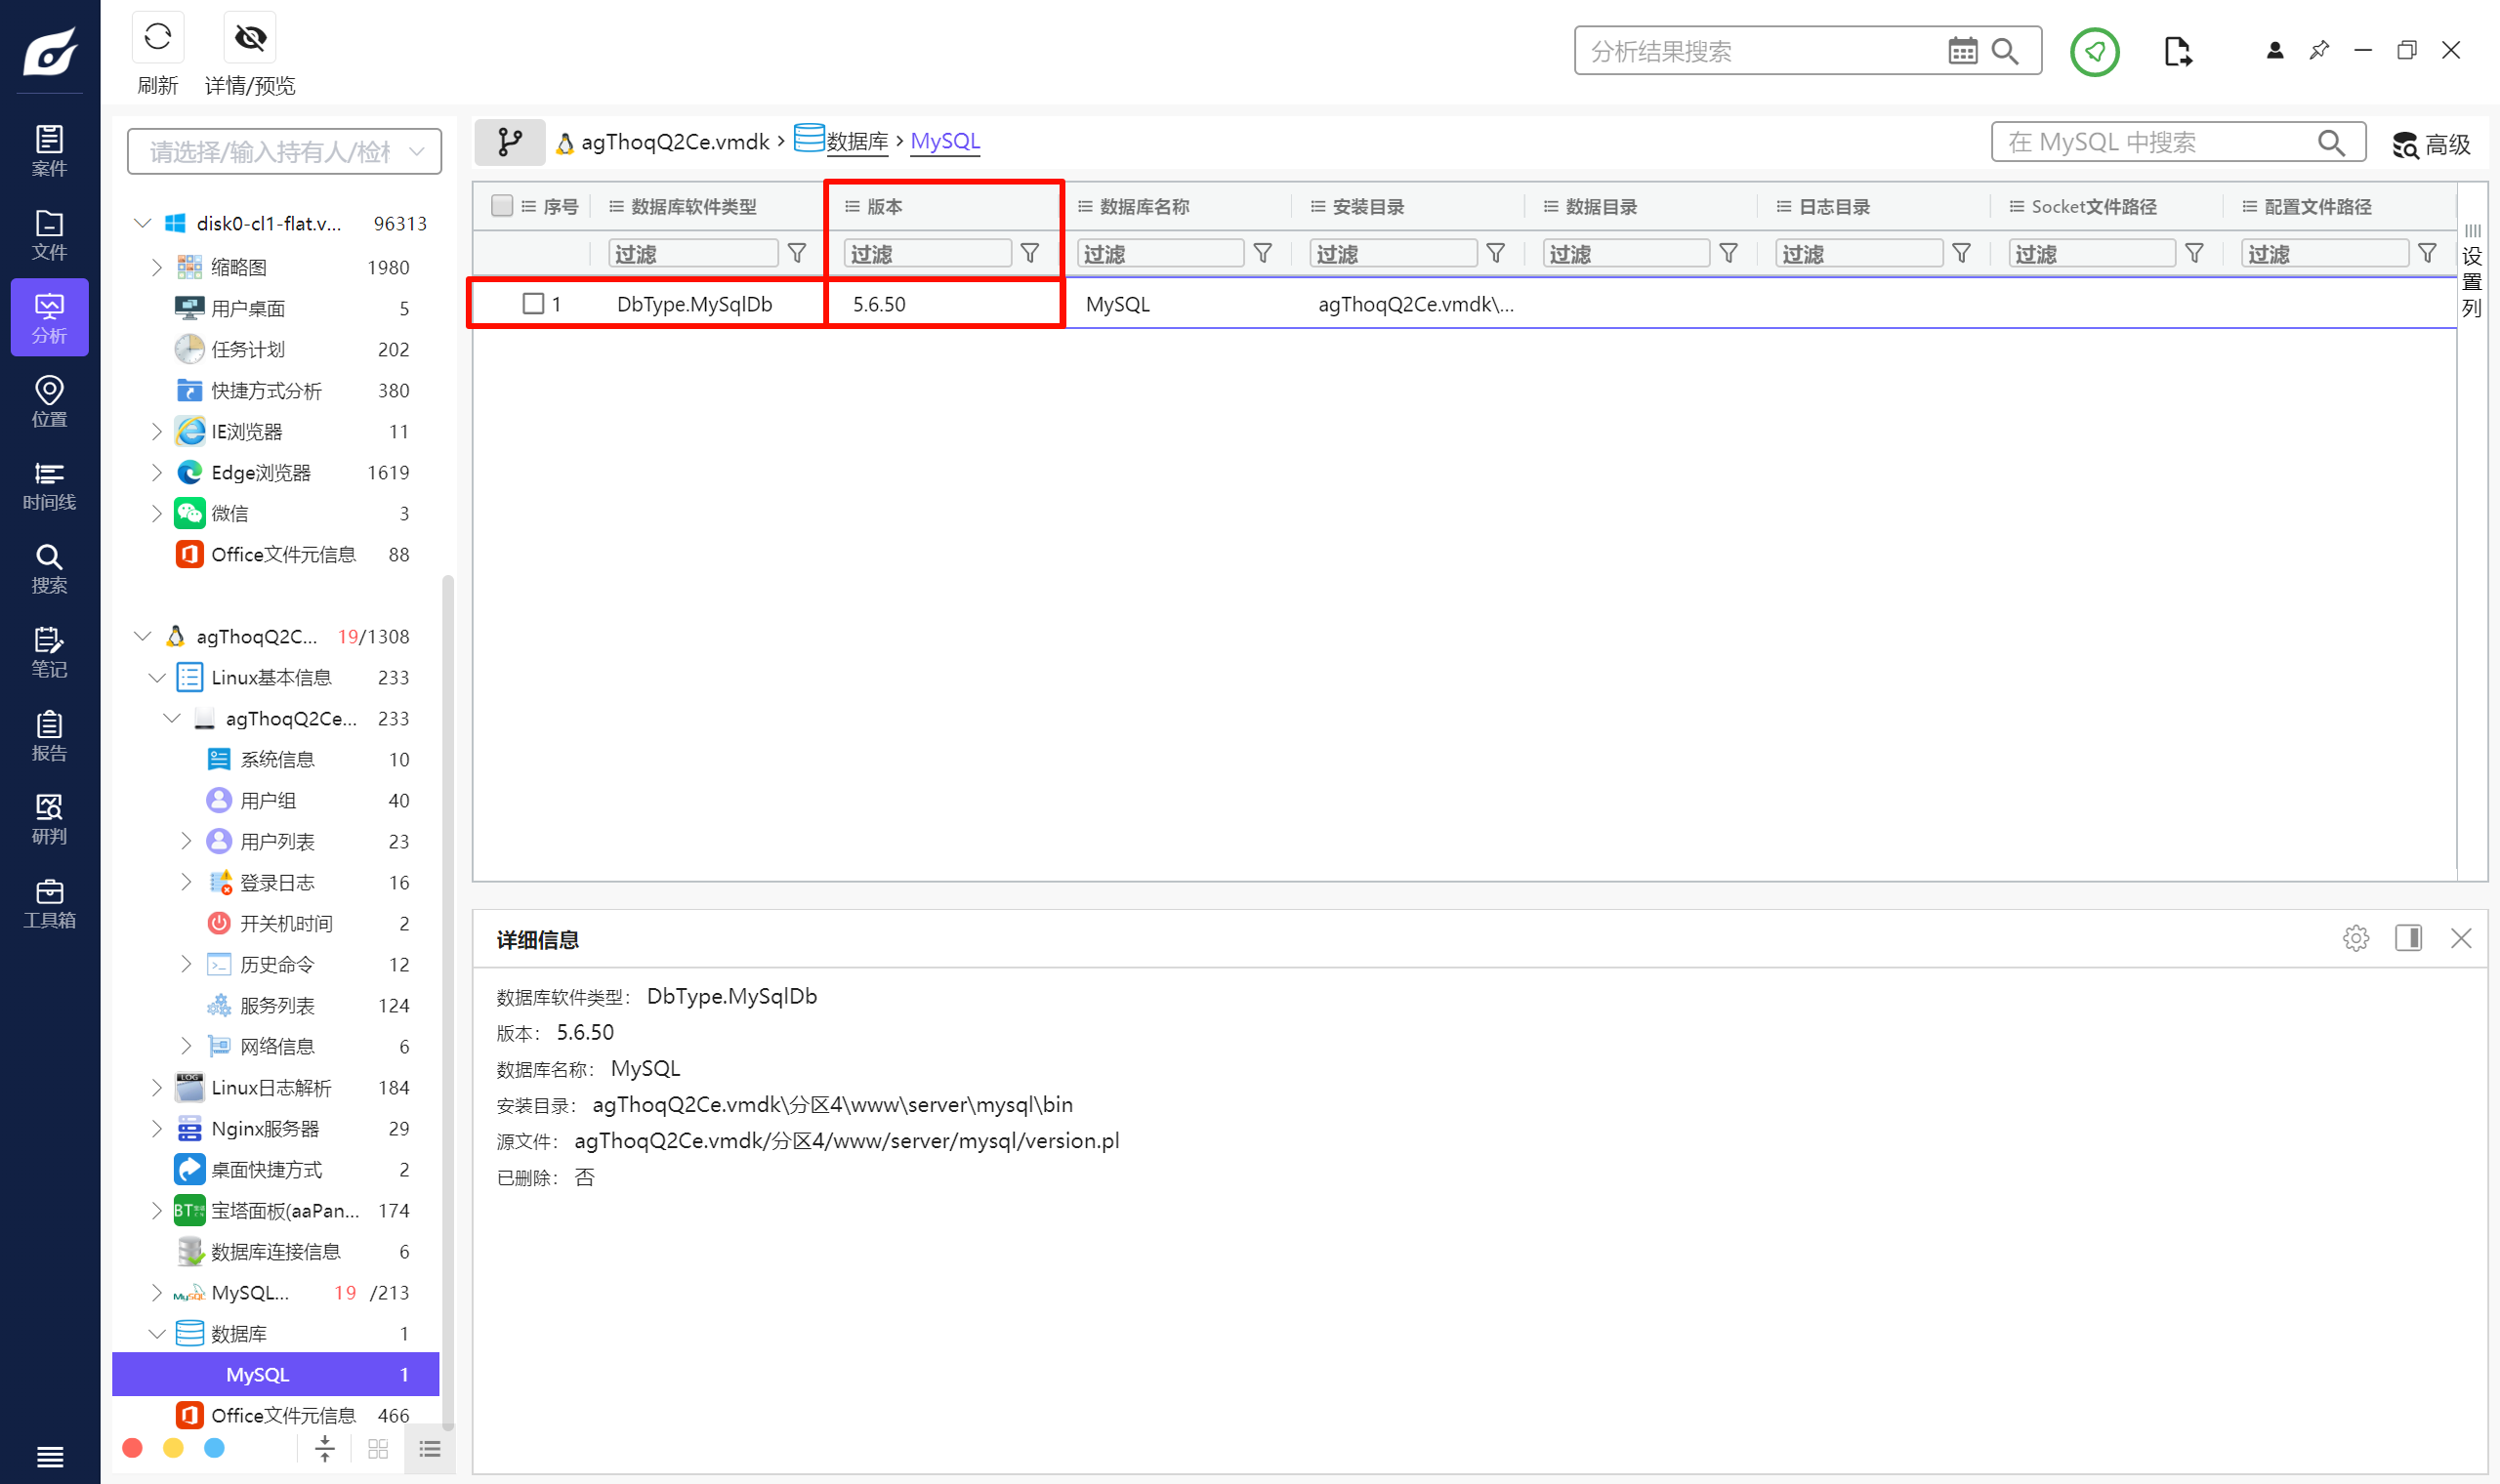
Task: Collapse the disk0-cl1-flat.v... tree node
Action: (x=143, y=223)
